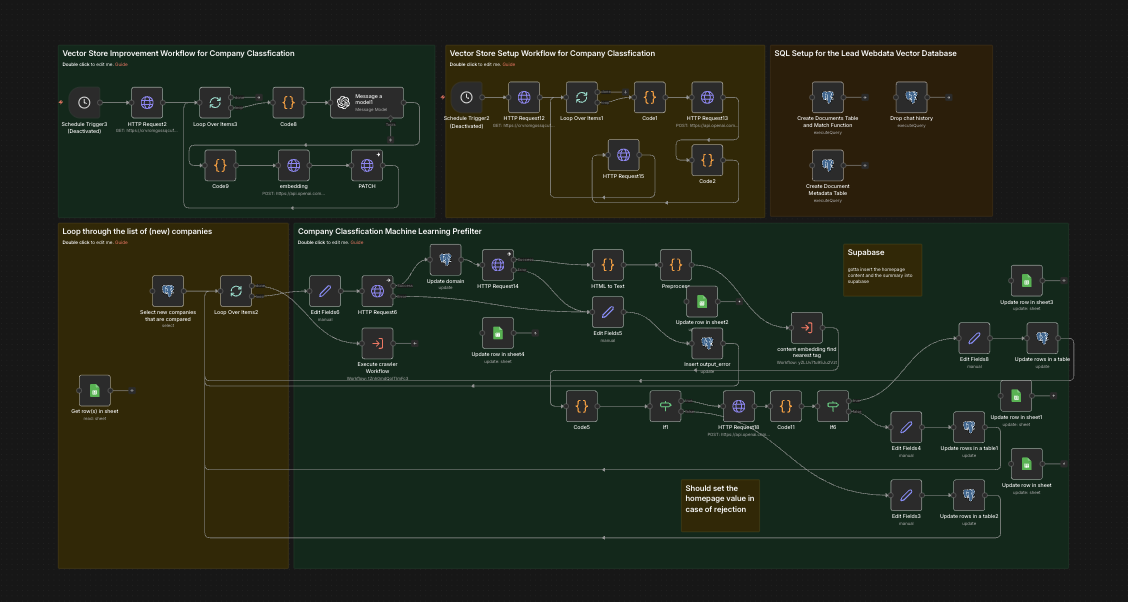Open the Loop Over Items1 node
1128x602 pixels.
coord(581,97)
